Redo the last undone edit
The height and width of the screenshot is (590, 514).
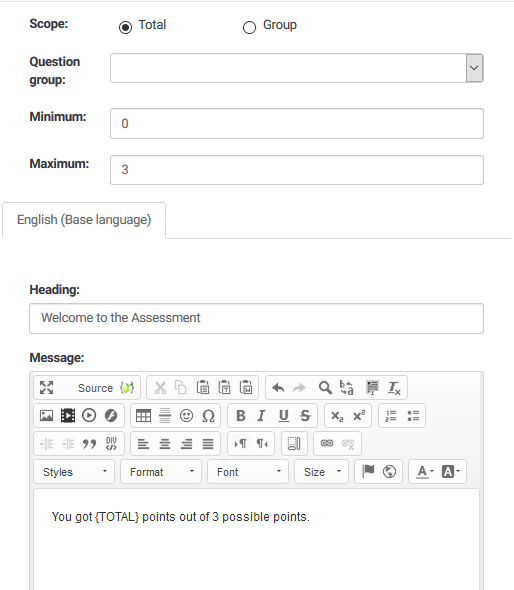coord(300,387)
